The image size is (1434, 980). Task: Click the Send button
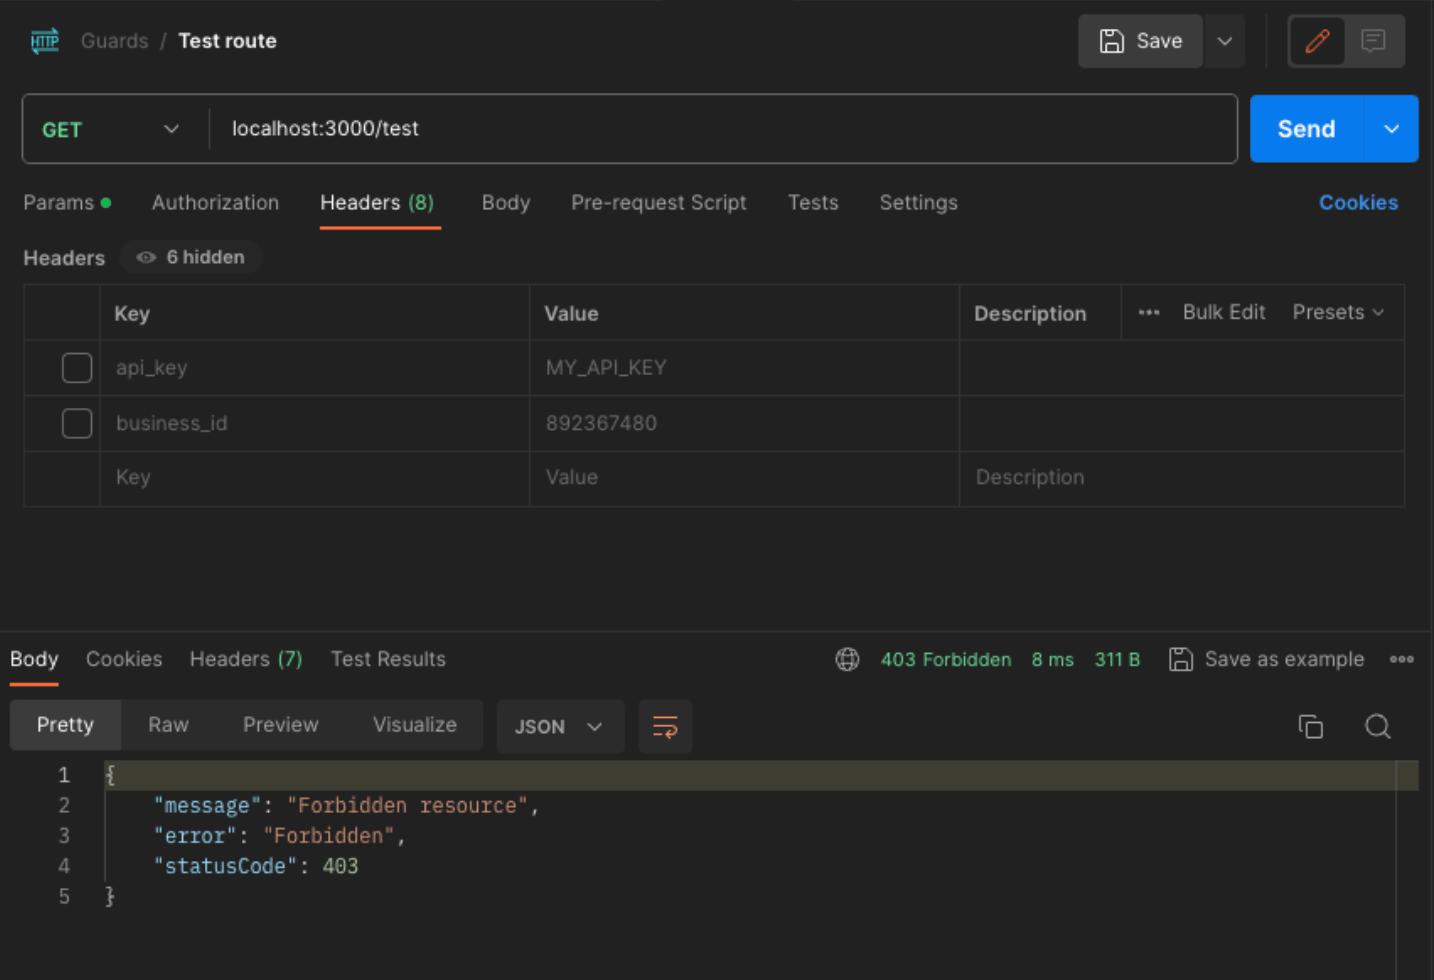(1306, 129)
